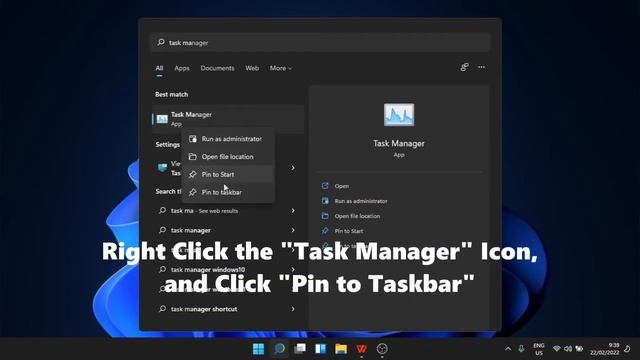Click the Settings result icon under Settings
This screenshot has width=640, height=360.
(x=162, y=168)
